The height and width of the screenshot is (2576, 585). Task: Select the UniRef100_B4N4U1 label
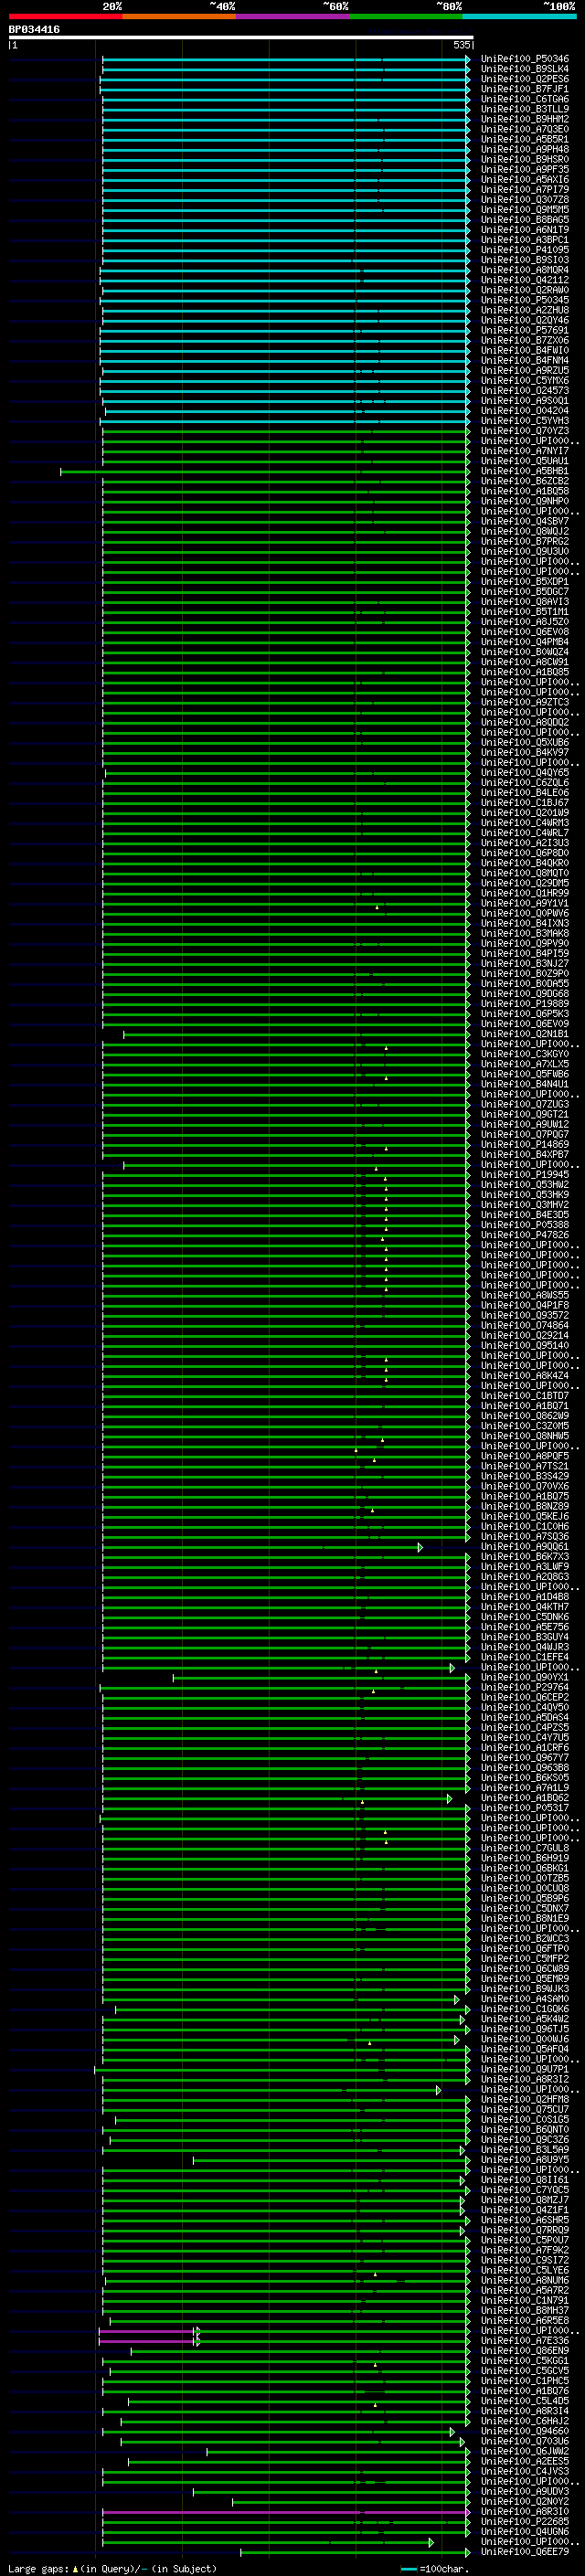click(525, 1084)
